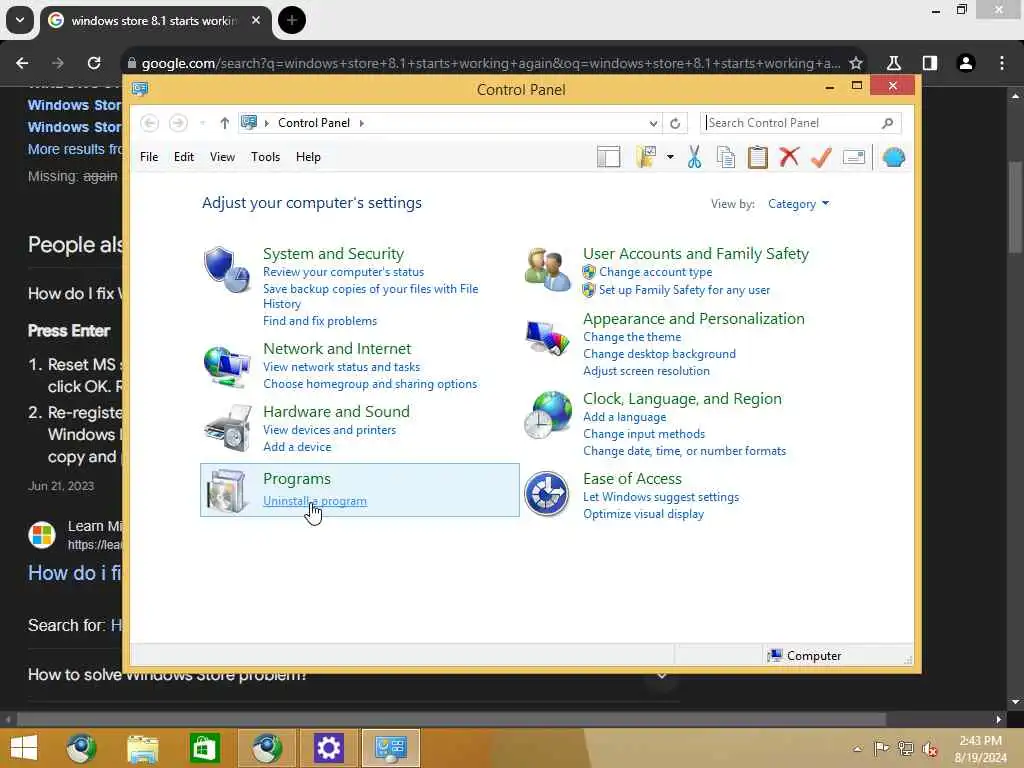Open the Edit menu
1024x768 pixels.
[184, 157]
